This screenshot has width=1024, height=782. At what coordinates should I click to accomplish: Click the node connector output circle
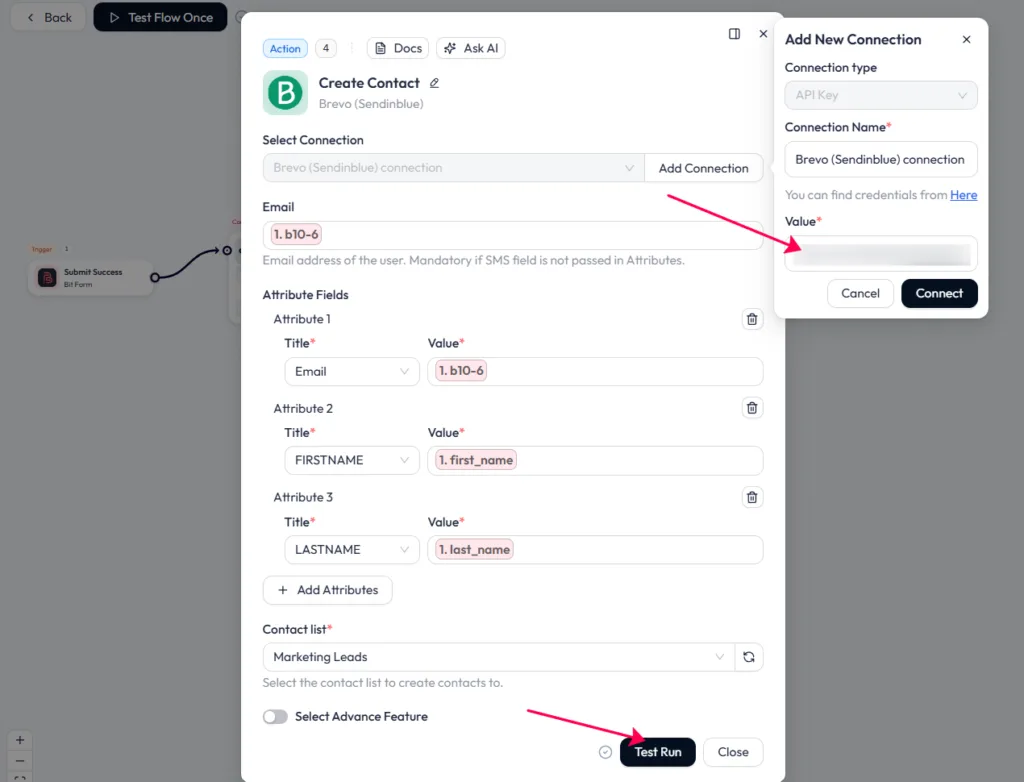[x=155, y=278]
